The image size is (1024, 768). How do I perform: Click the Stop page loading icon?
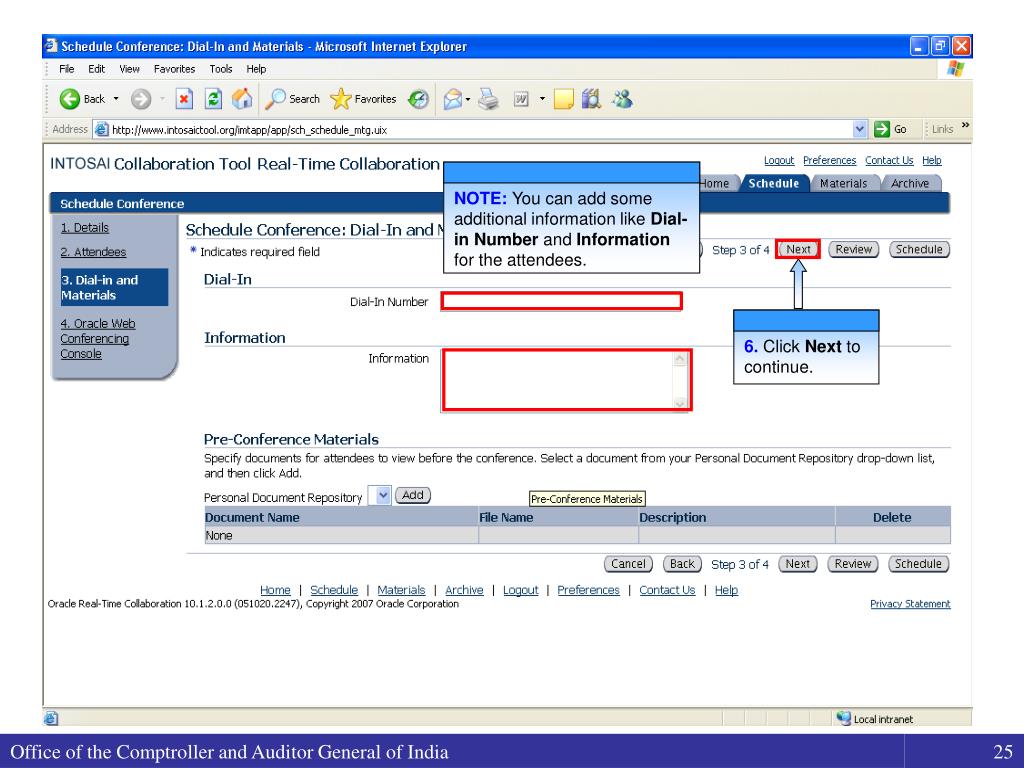tap(184, 99)
